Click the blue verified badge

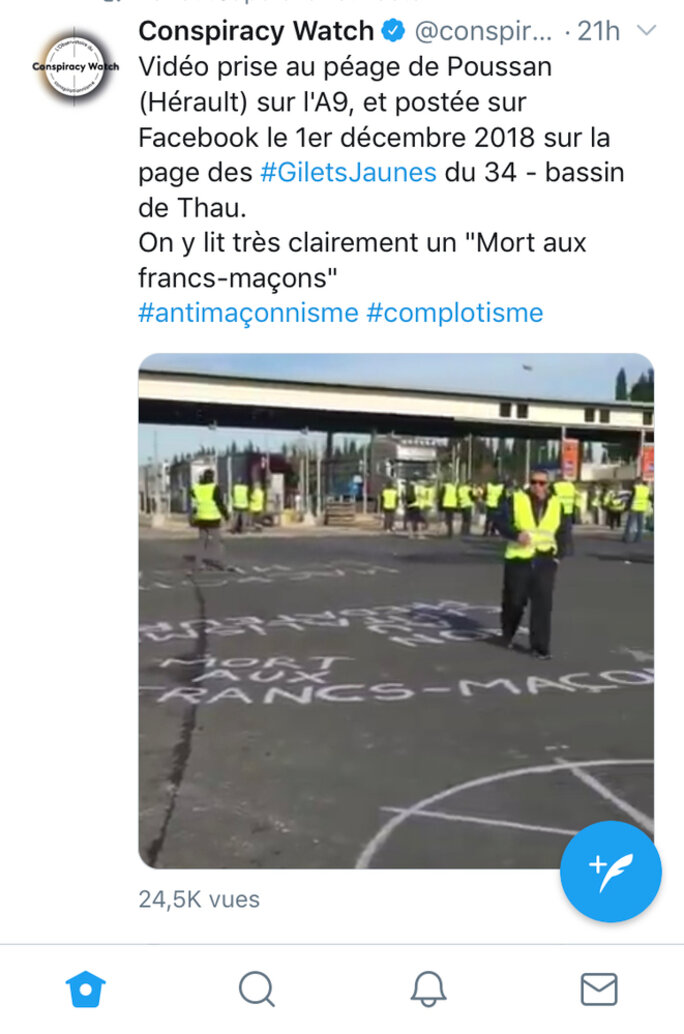click(394, 31)
